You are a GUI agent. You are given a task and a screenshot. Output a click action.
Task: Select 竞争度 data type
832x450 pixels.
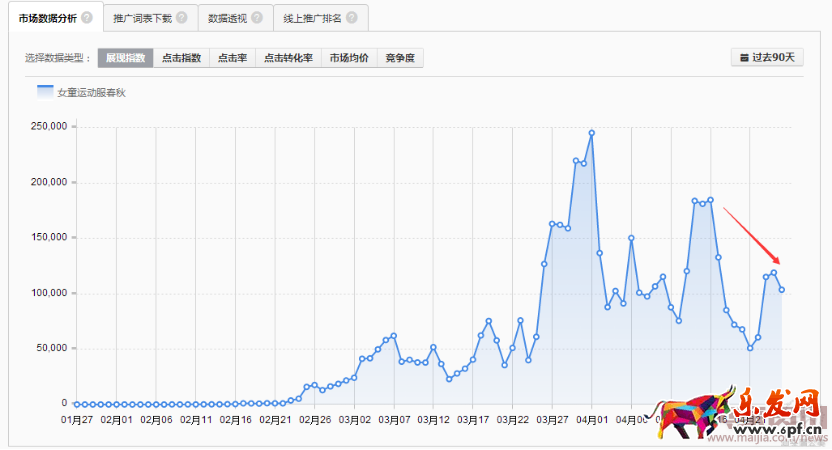point(400,58)
